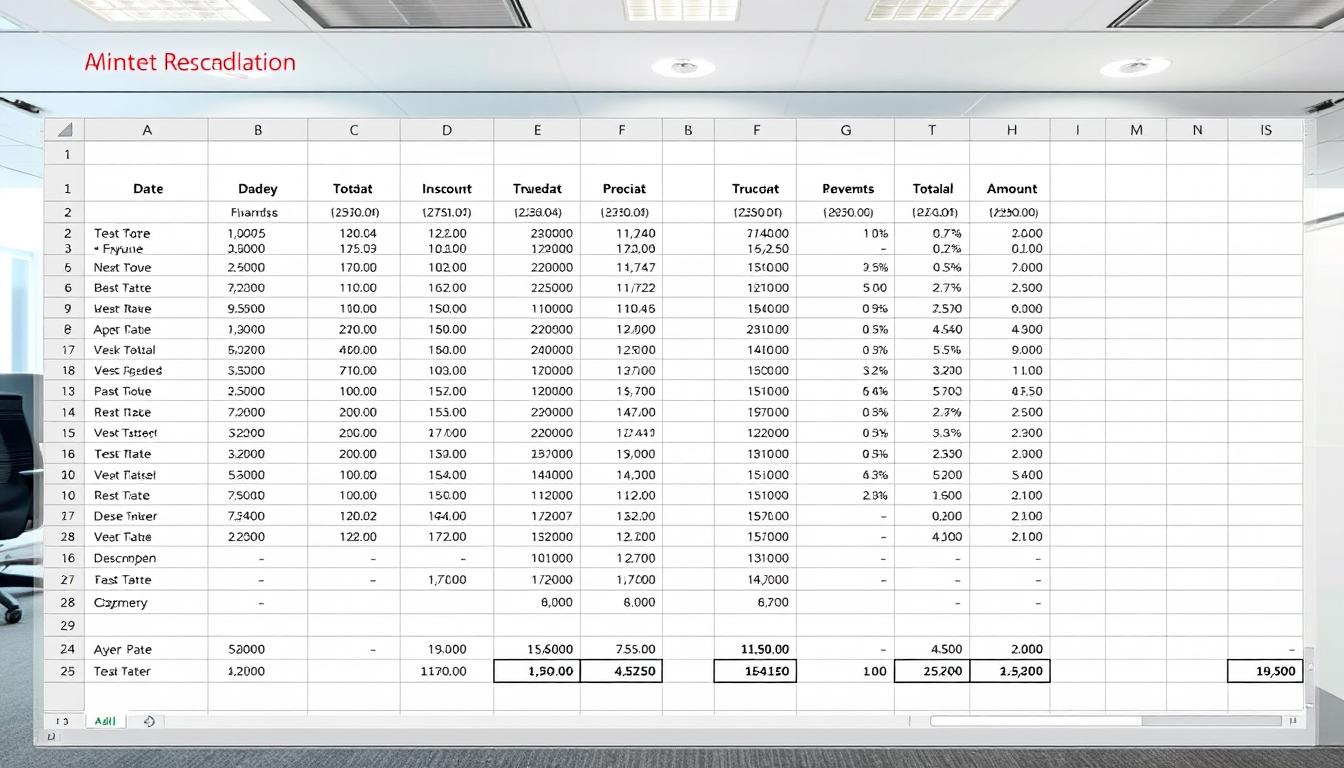The height and width of the screenshot is (768, 1344).
Task: Click the bordered cell '164150'
Action: pos(755,671)
